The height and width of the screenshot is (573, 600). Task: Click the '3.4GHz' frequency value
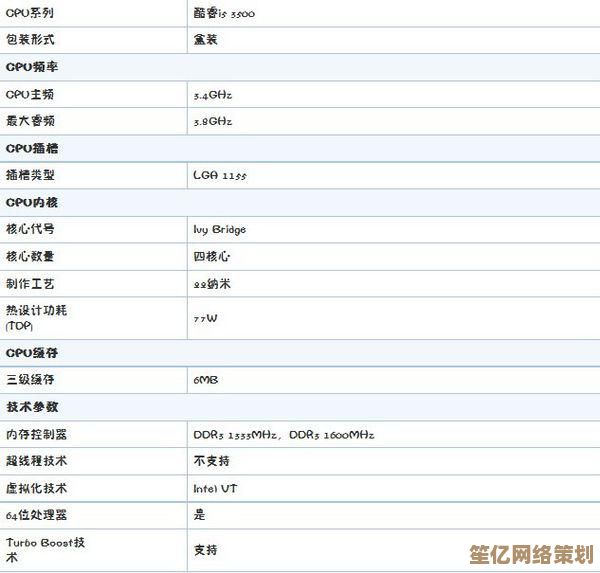point(213,95)
